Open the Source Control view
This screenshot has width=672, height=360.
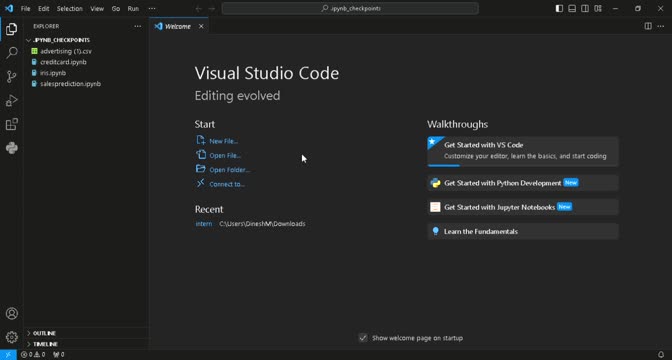[12, 77]
